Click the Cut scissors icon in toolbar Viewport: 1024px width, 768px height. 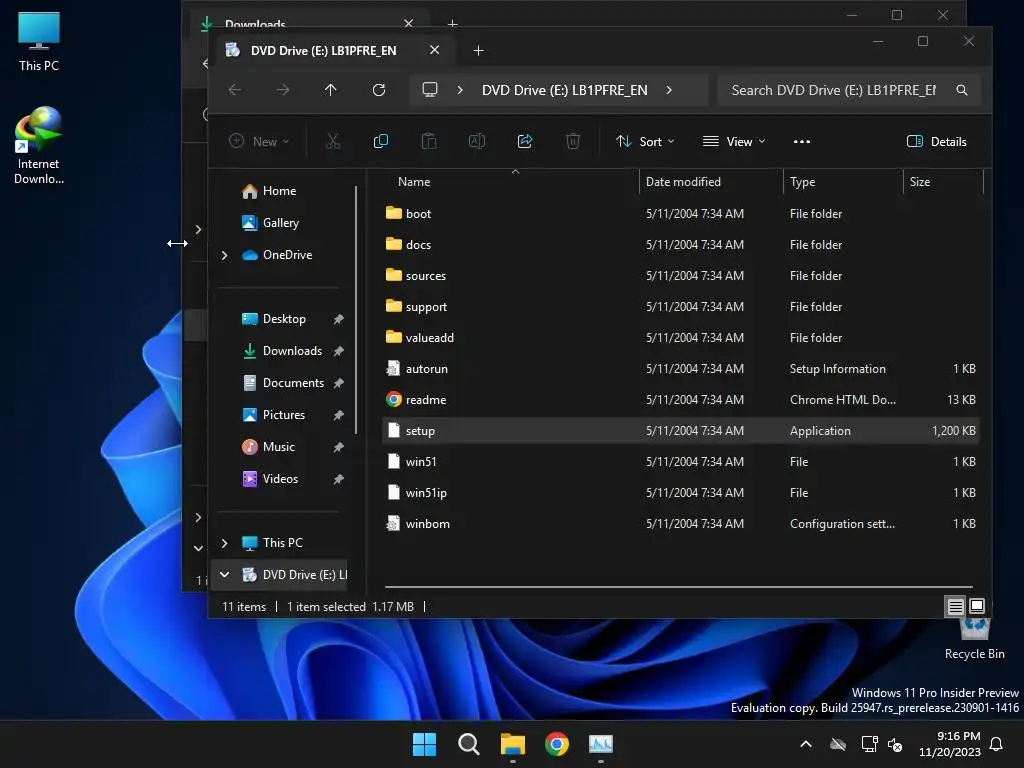(x=333, y=141)
